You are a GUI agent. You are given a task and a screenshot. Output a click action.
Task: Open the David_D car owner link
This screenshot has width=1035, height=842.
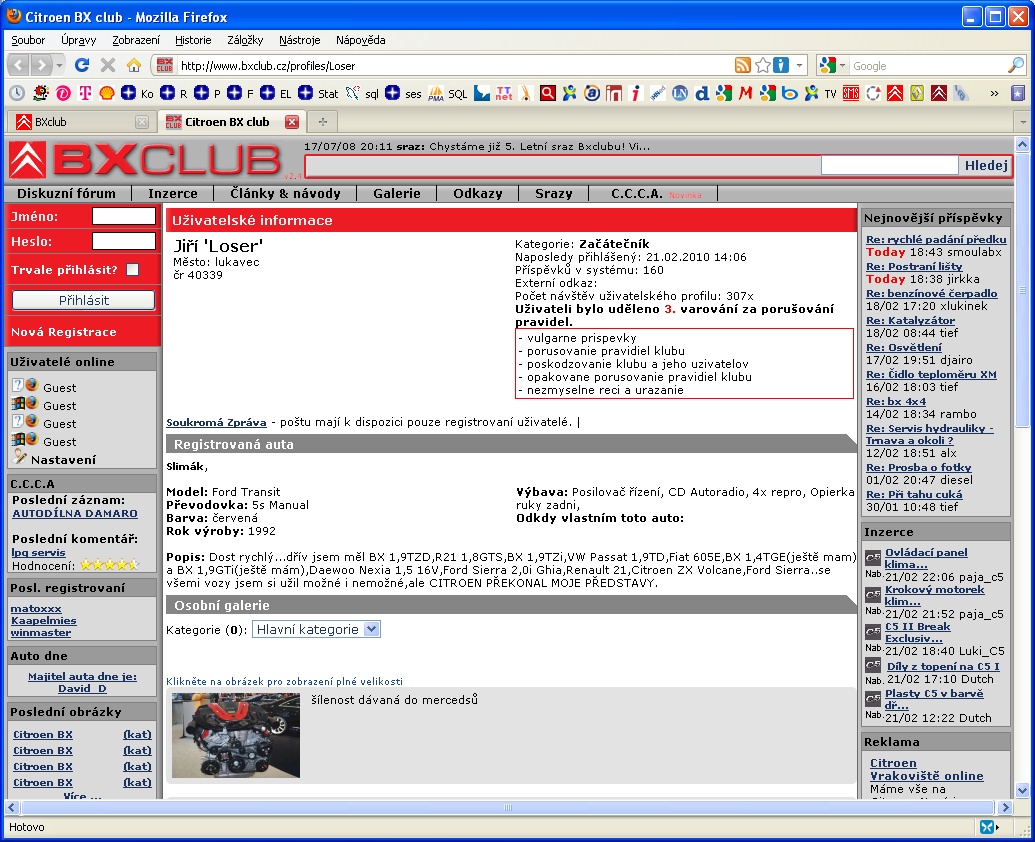[x=83, y=688]
